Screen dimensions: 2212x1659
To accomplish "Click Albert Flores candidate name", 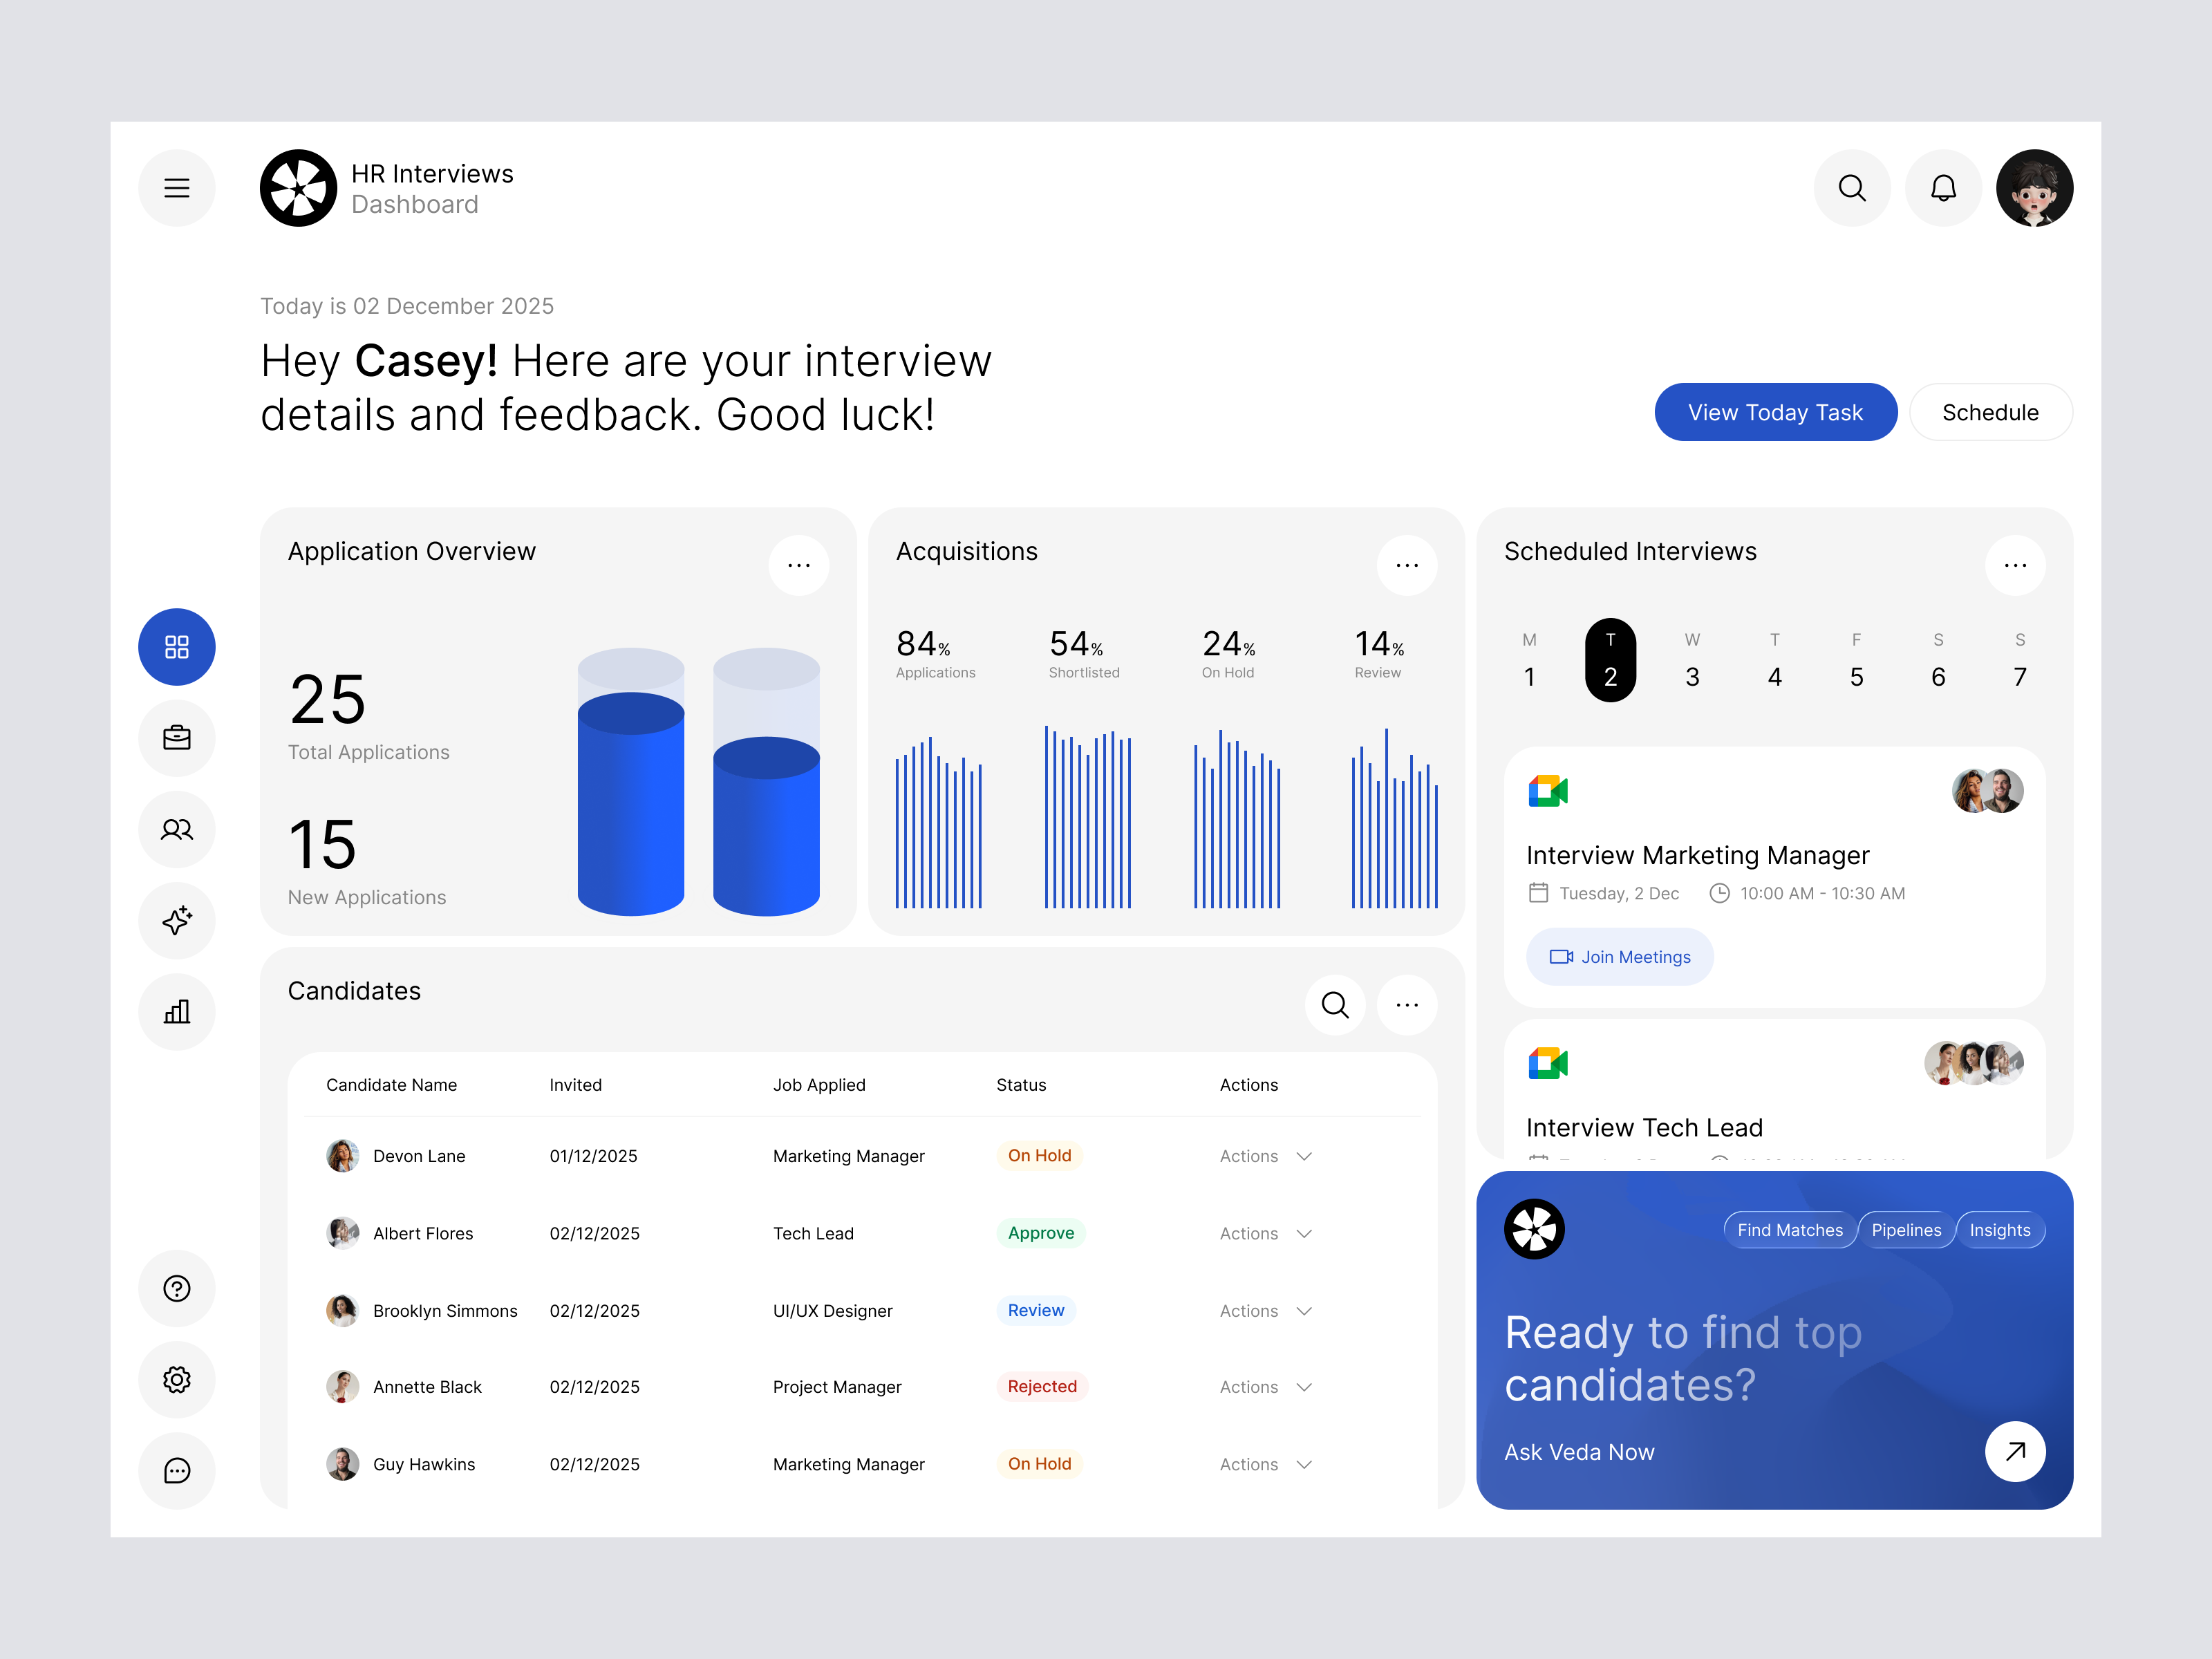I will [x=423, y=1234].
